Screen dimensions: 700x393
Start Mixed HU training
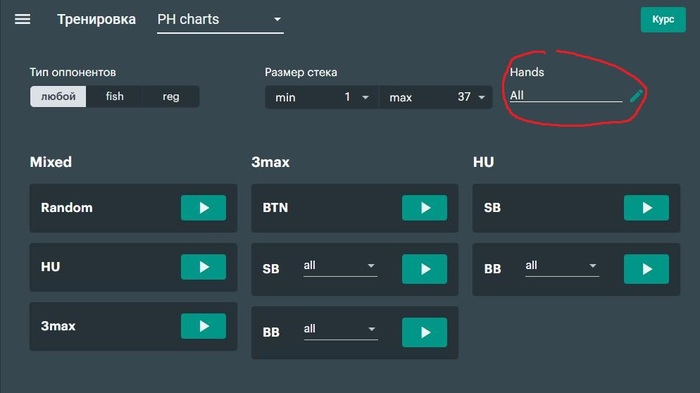tap(203, 267)
